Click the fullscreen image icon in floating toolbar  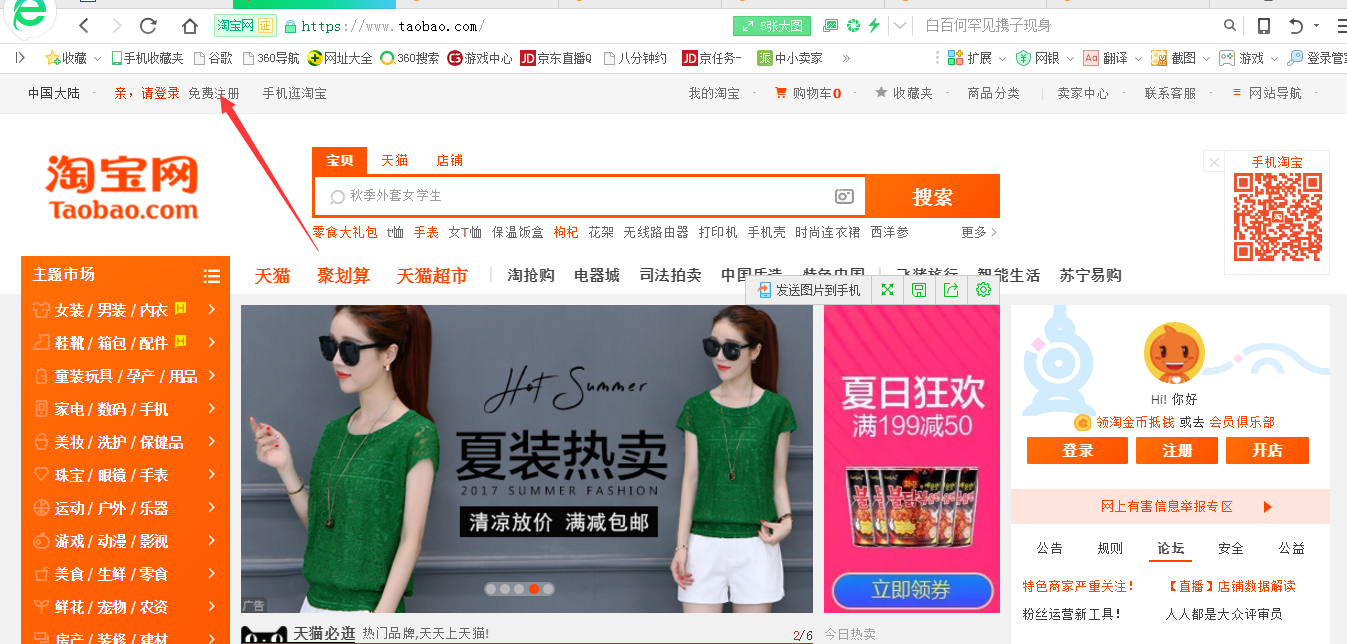point(886,290)
